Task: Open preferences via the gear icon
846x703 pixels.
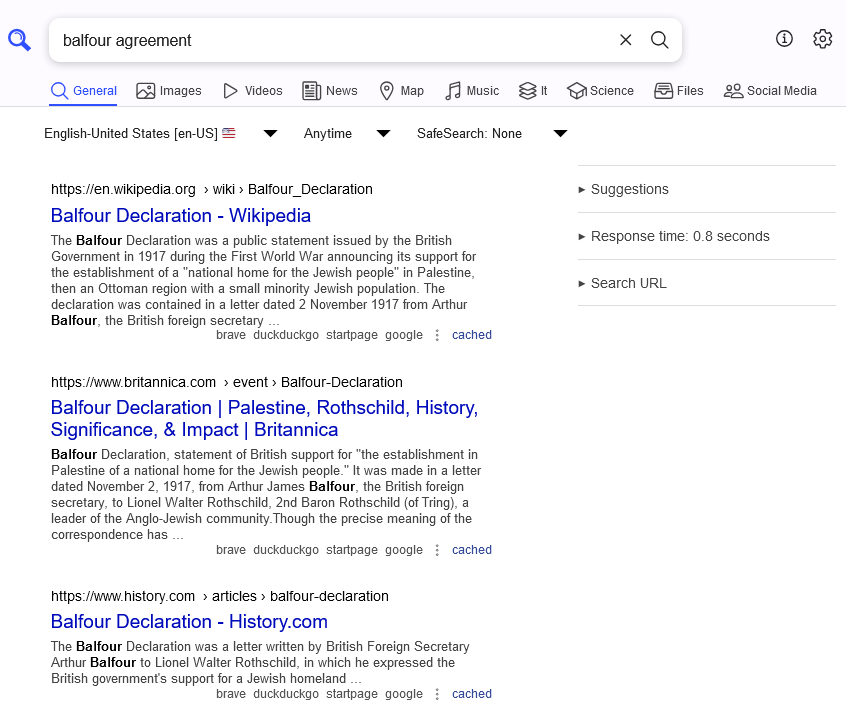Action: click(822, 39)
